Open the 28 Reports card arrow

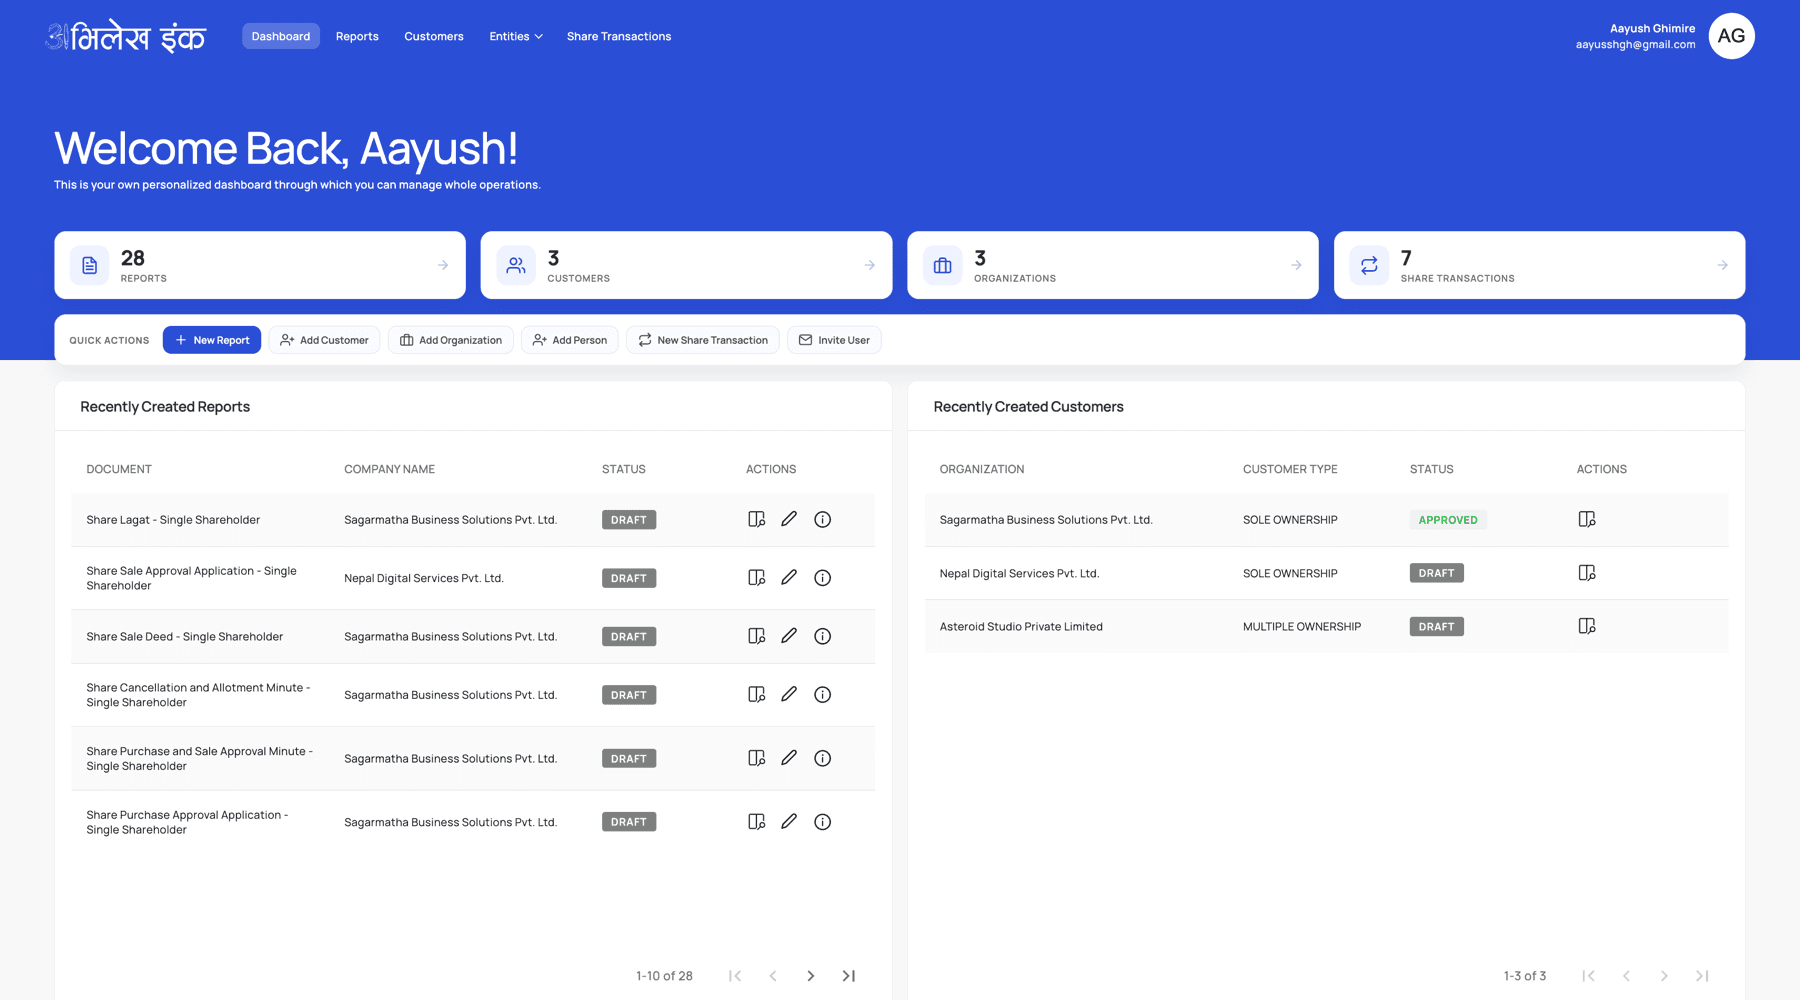click(x=443, y=265)
